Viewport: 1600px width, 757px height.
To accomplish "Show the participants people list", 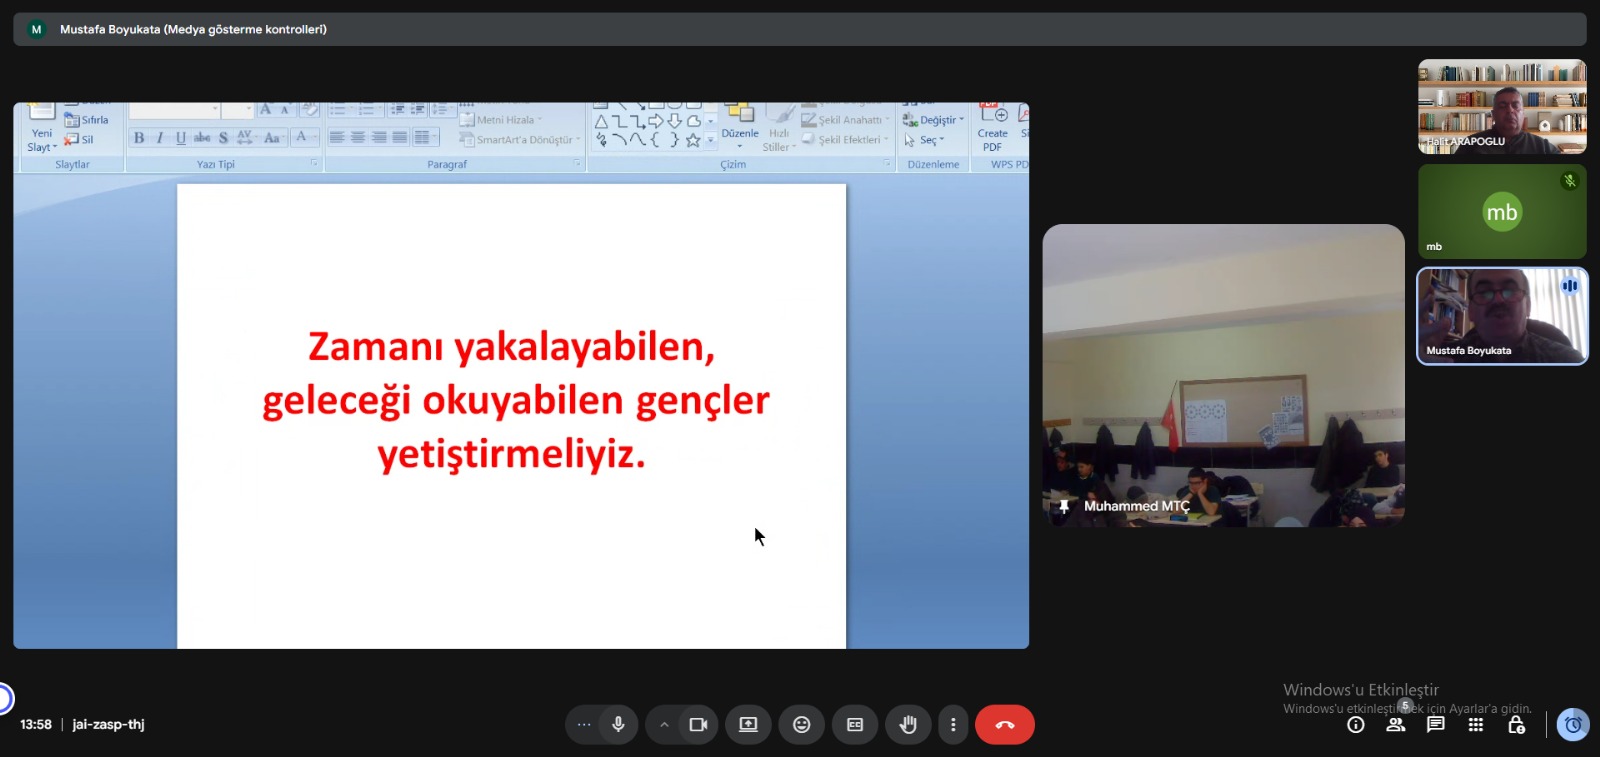I will coord(1396,725).
